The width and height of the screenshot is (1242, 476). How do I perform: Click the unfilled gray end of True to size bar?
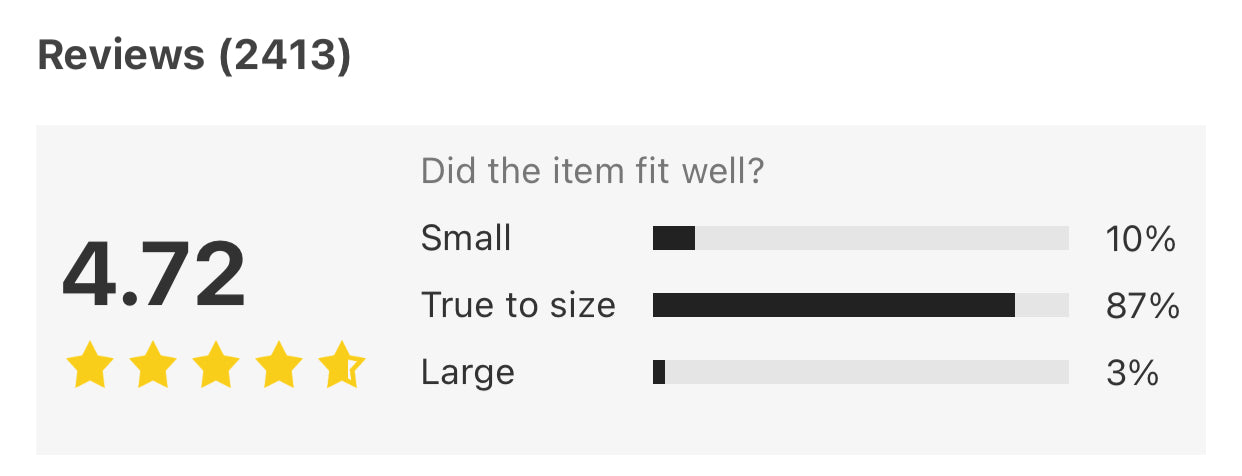coord(1042,305)
